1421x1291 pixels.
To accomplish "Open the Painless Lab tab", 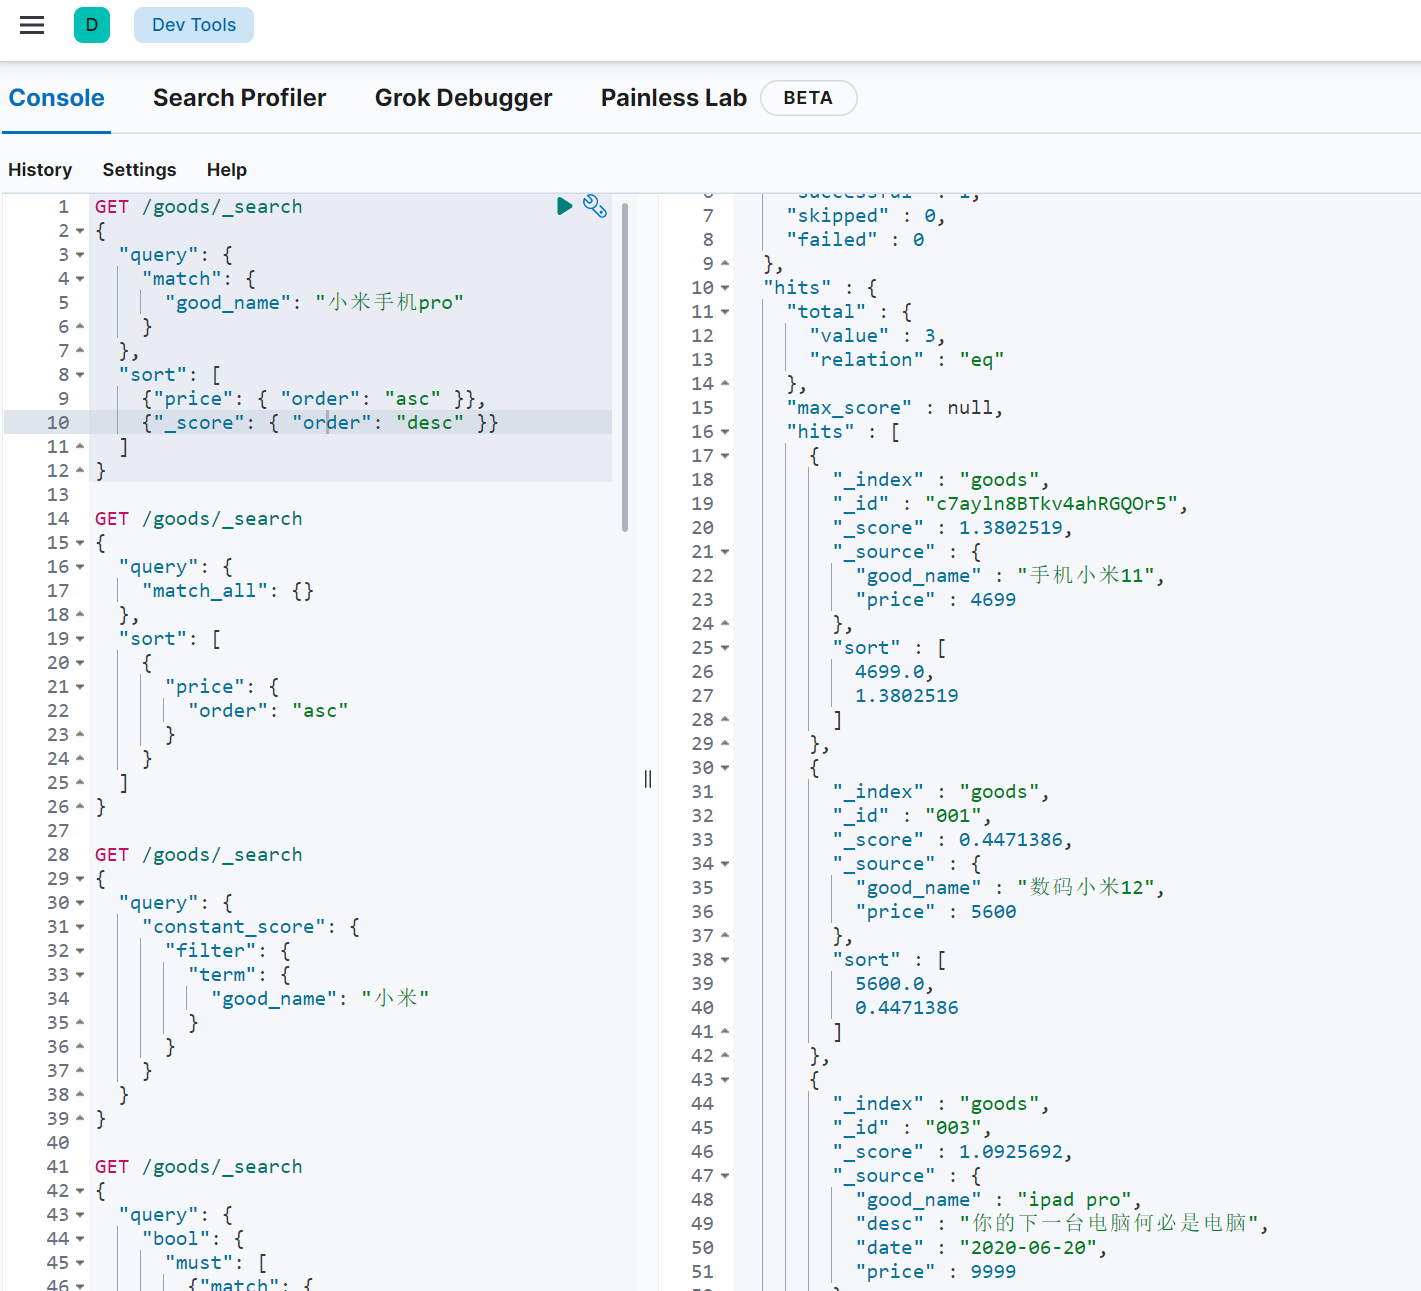I will (x=673, y=98).
